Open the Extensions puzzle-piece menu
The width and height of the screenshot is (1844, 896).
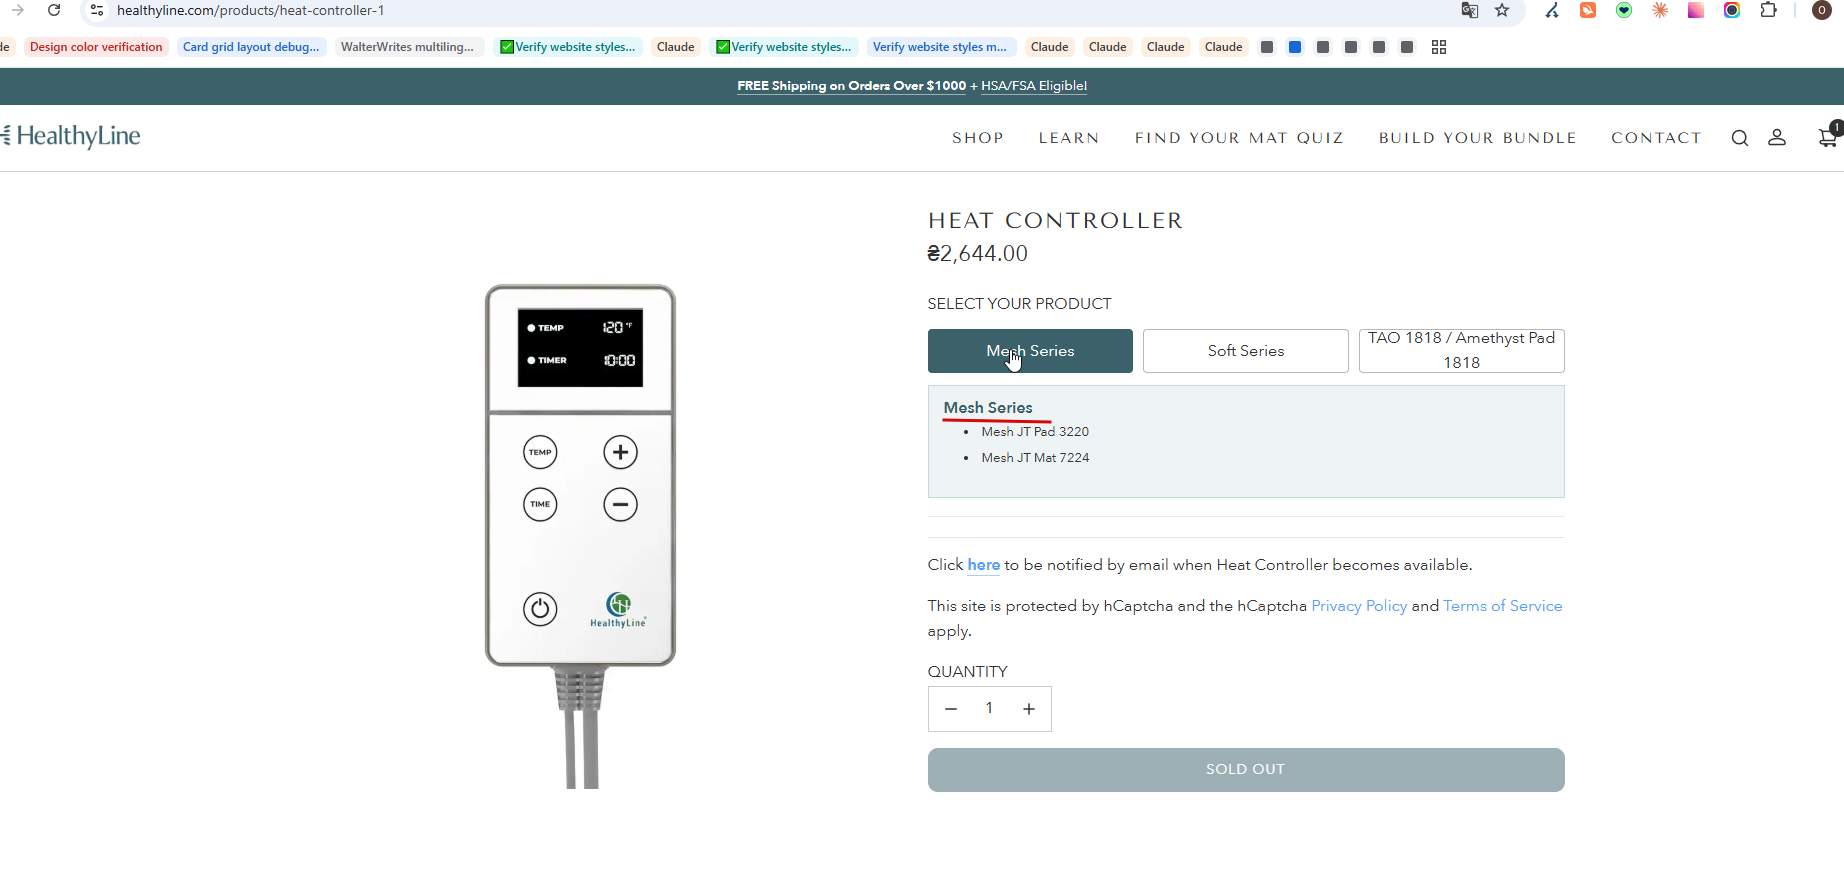(x=1769, y=10)
